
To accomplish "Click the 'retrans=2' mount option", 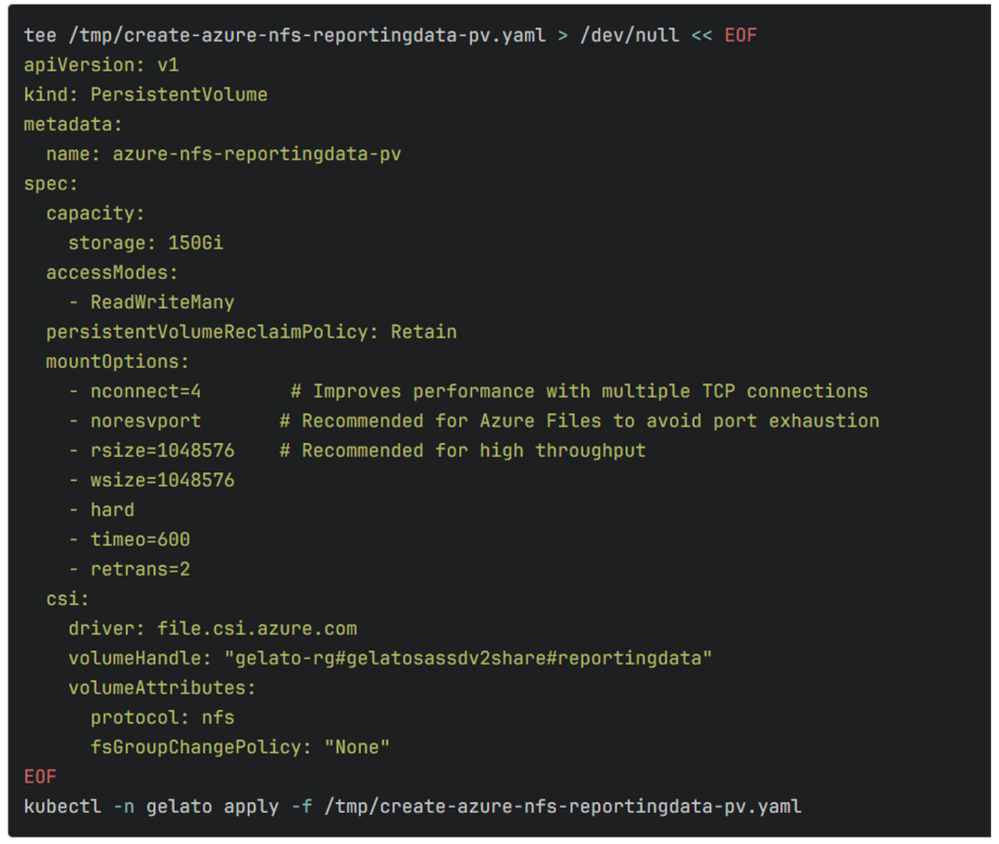I will (140, 569).
